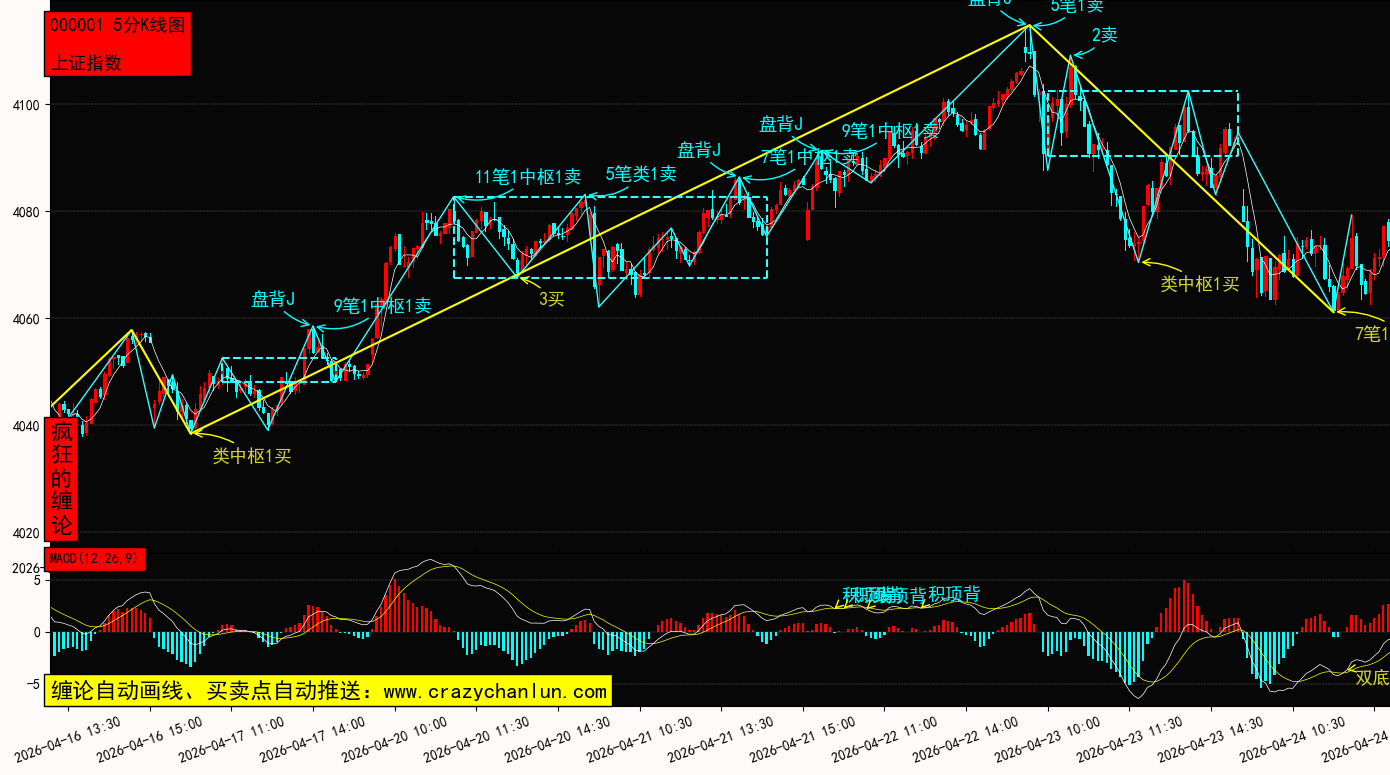1390x775 pixels.
Task: Click the 4100 price axis tick
Action: click(x=26, y=105)
